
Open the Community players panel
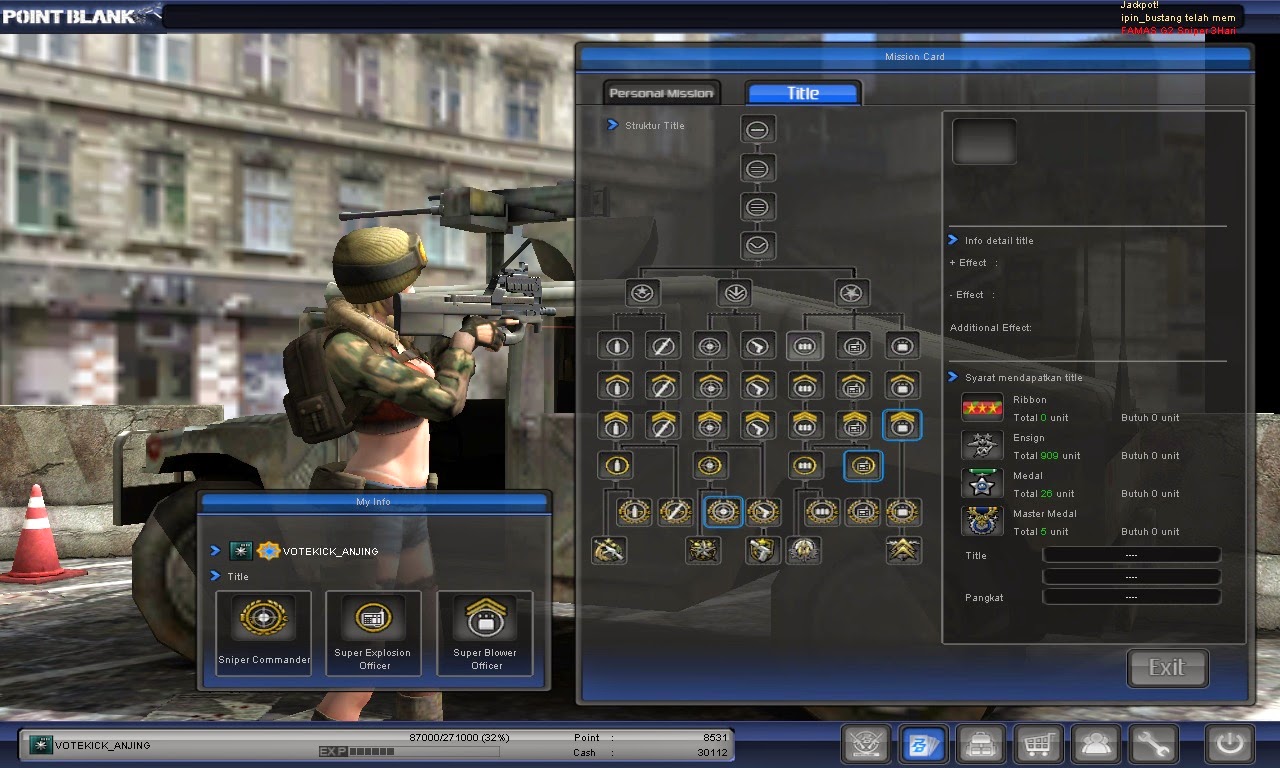point(1095,744)
